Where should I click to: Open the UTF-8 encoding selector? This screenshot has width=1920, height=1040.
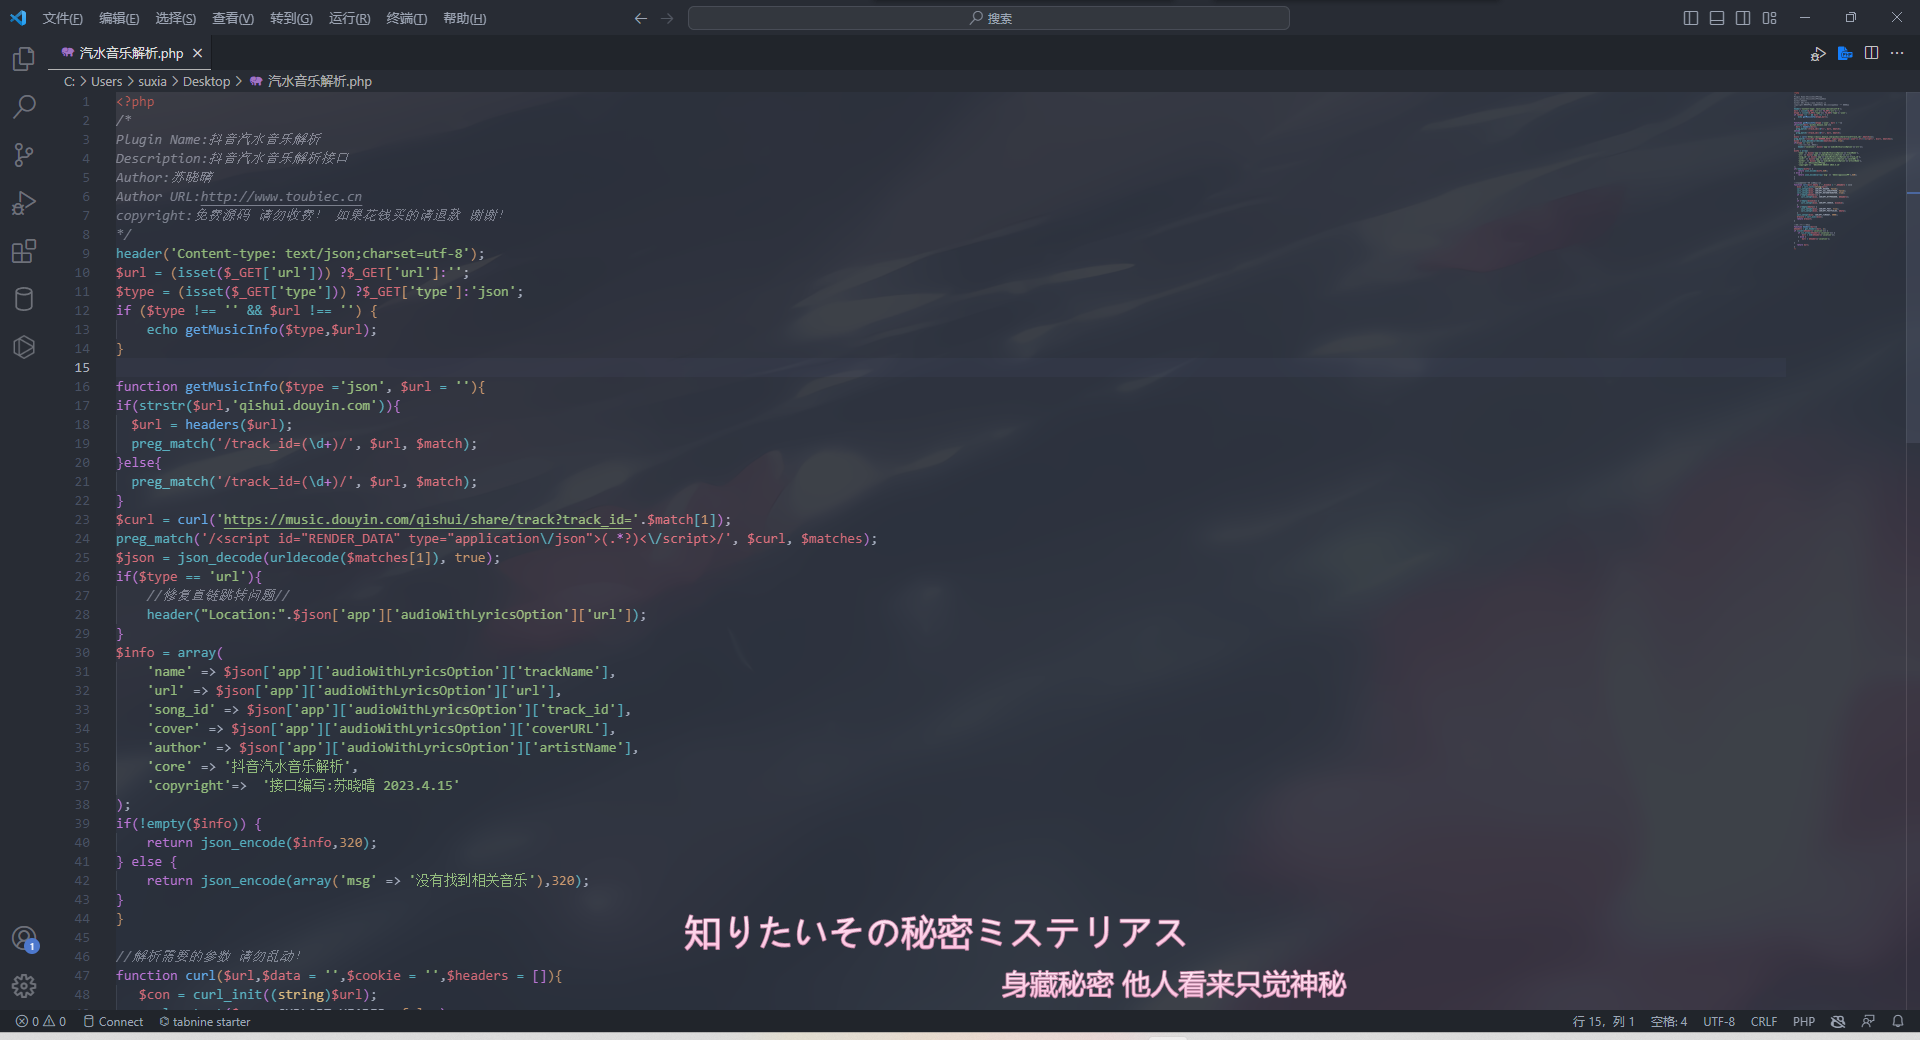[1718, 1021]
